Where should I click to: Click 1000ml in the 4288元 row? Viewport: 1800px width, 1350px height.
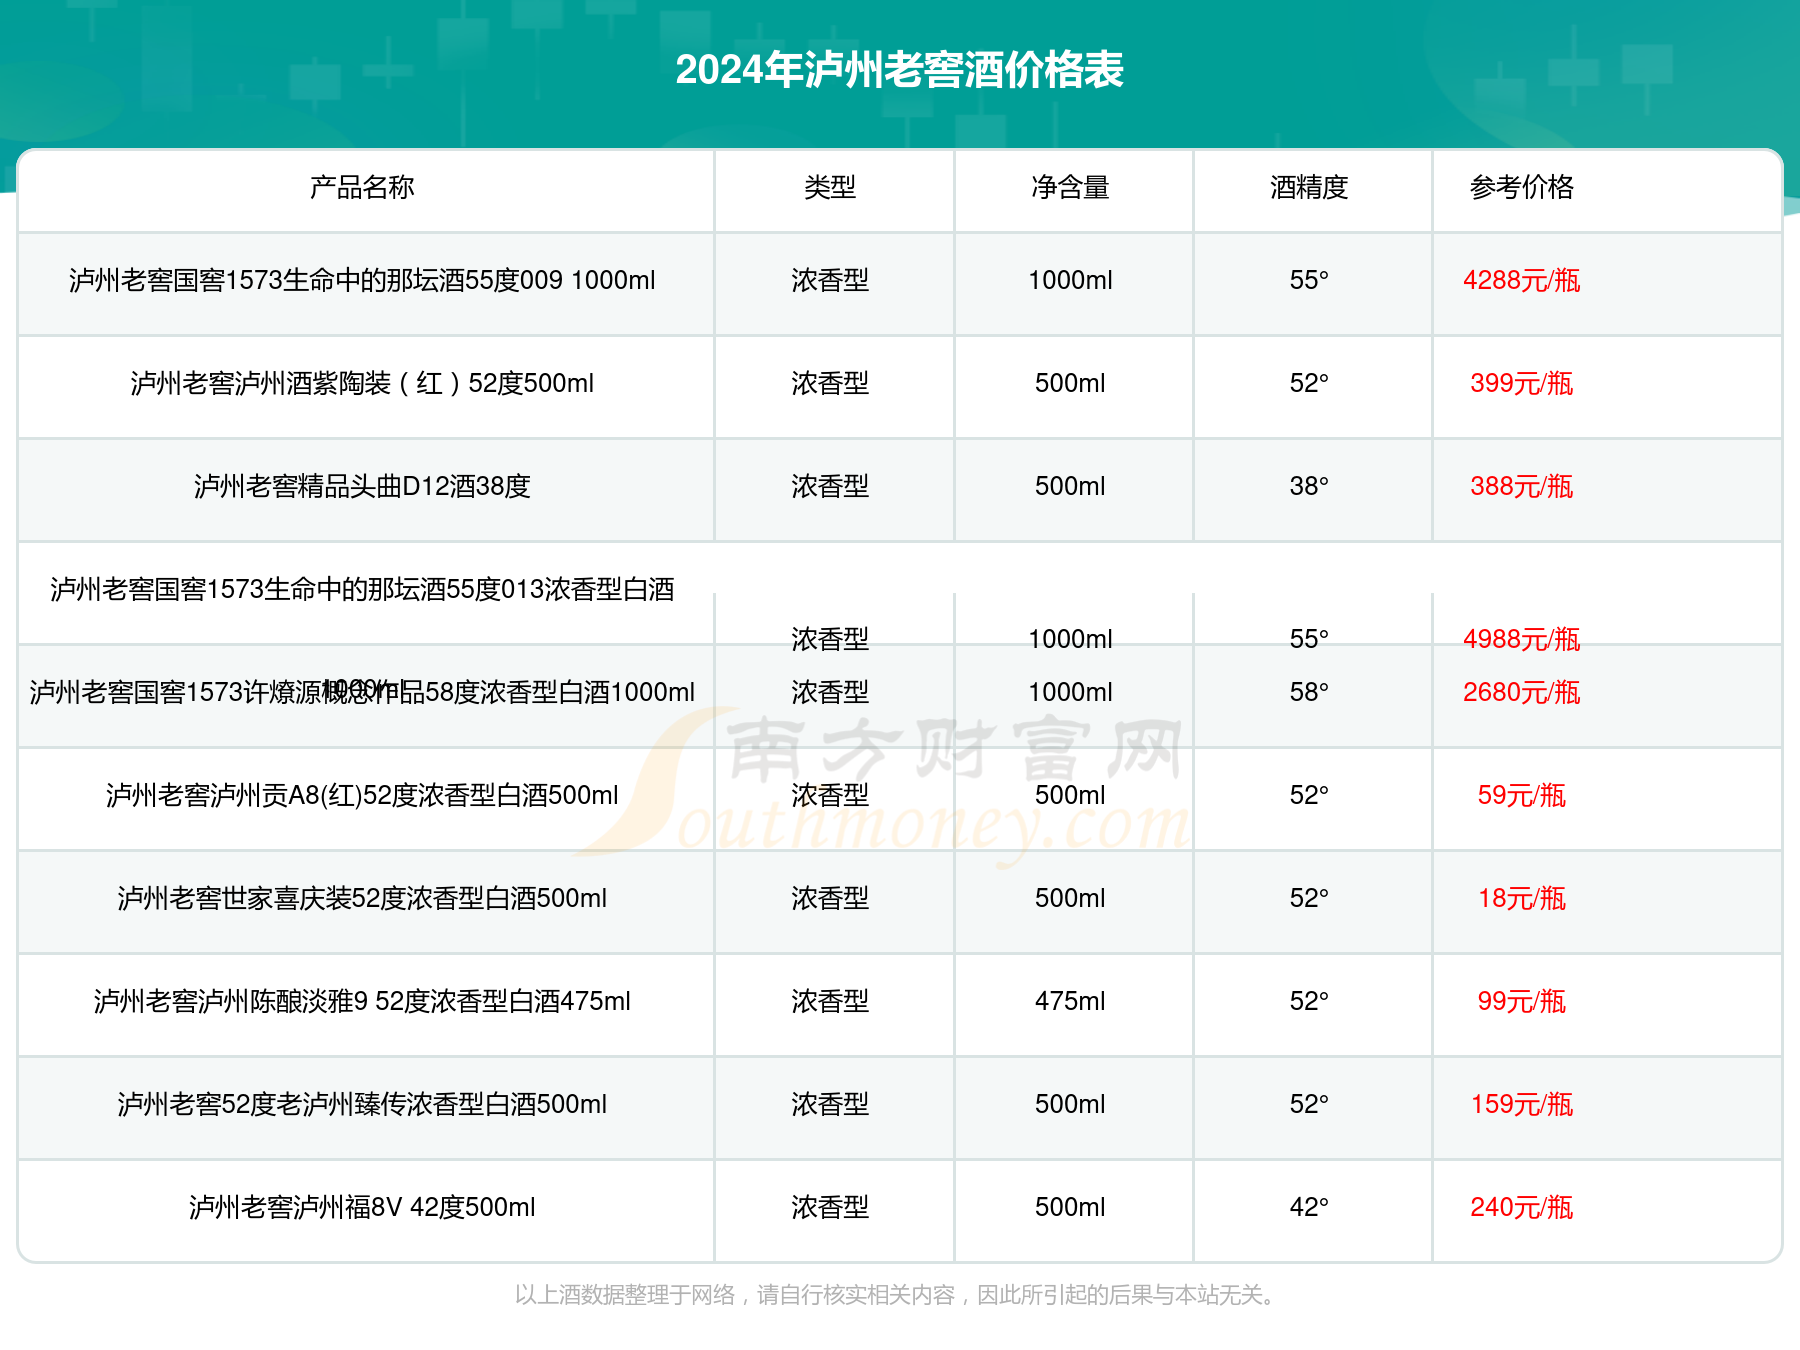[1070, 280]
